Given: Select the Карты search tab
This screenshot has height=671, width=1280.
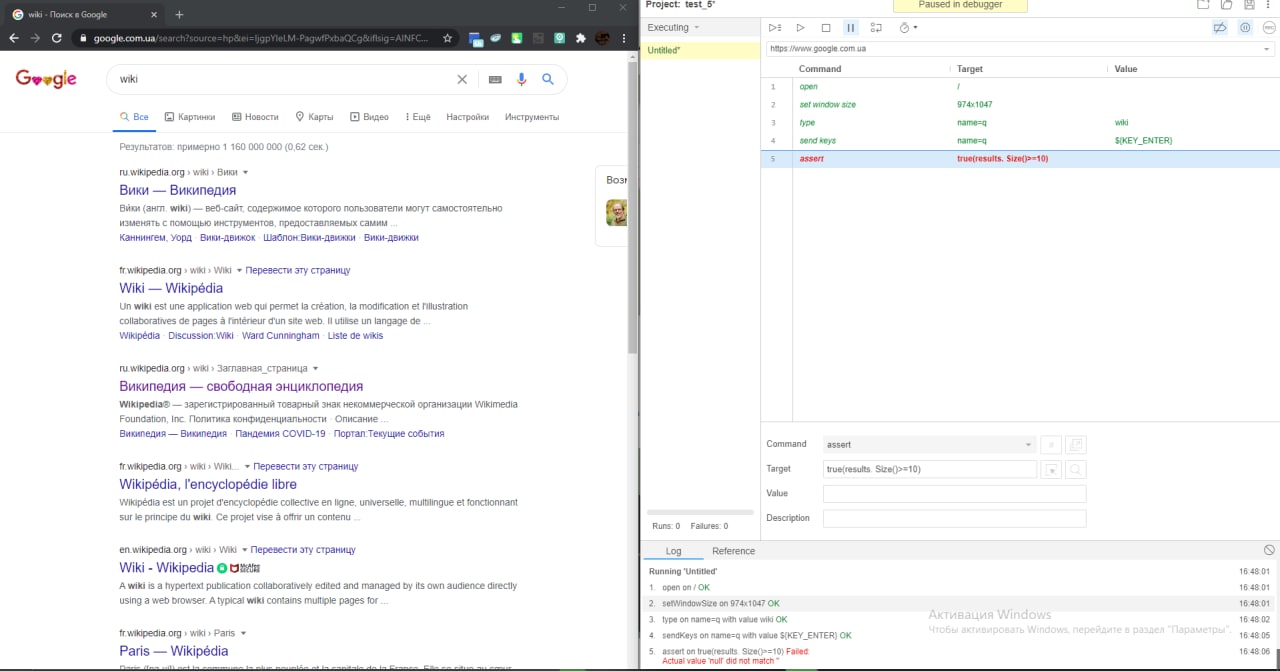Looking at the screenshot, I should [x=315, y=117].
